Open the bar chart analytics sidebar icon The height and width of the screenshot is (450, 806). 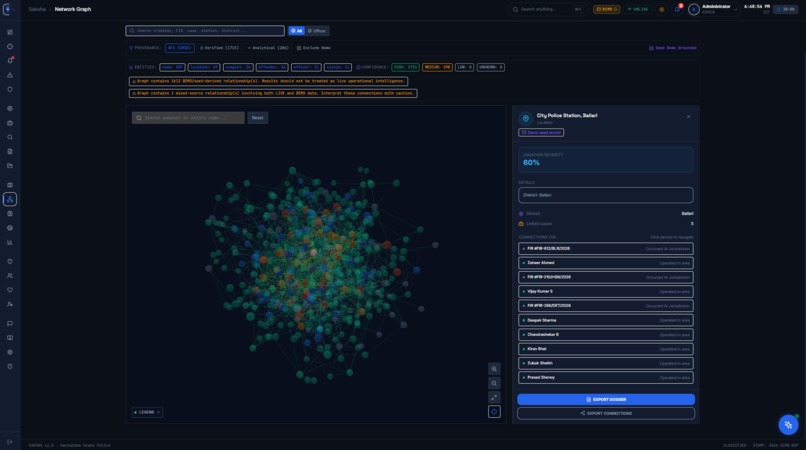click(x=10, y=242)
